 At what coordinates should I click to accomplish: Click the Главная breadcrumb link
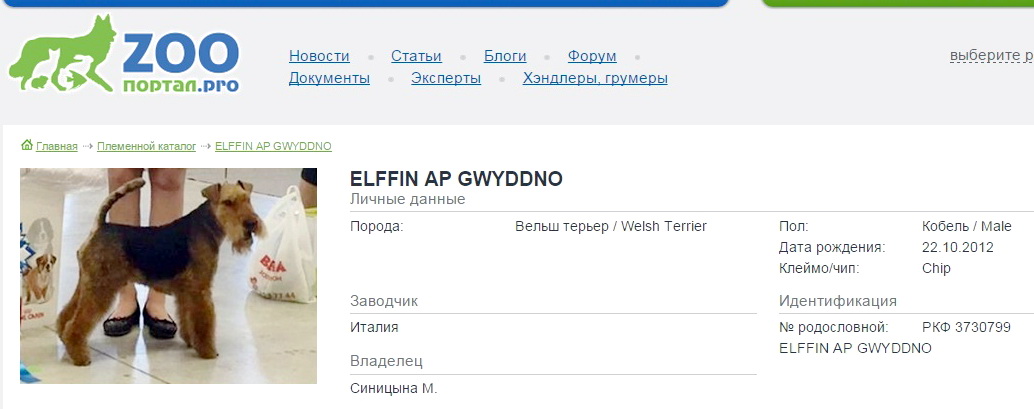[57, 146]
